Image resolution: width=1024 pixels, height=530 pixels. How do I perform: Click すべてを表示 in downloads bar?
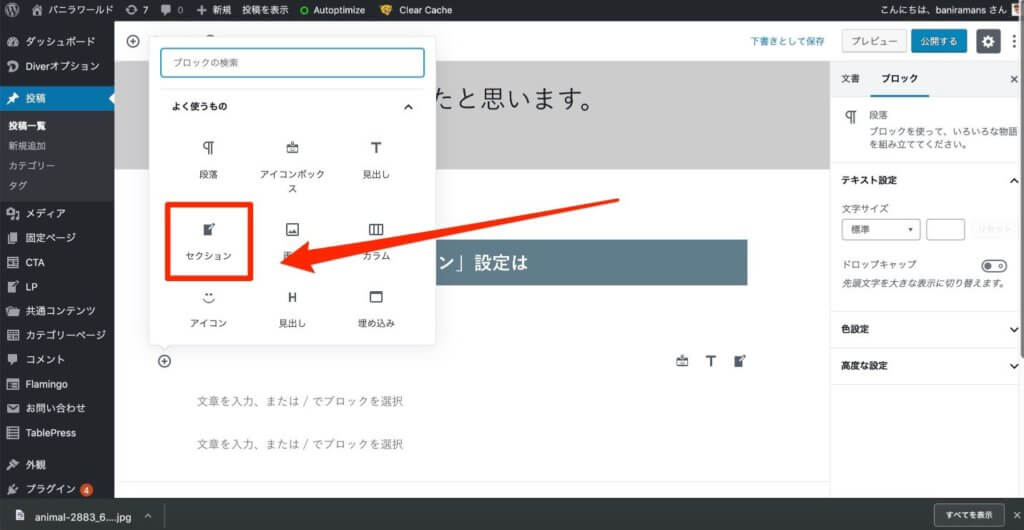pos(968,514)
